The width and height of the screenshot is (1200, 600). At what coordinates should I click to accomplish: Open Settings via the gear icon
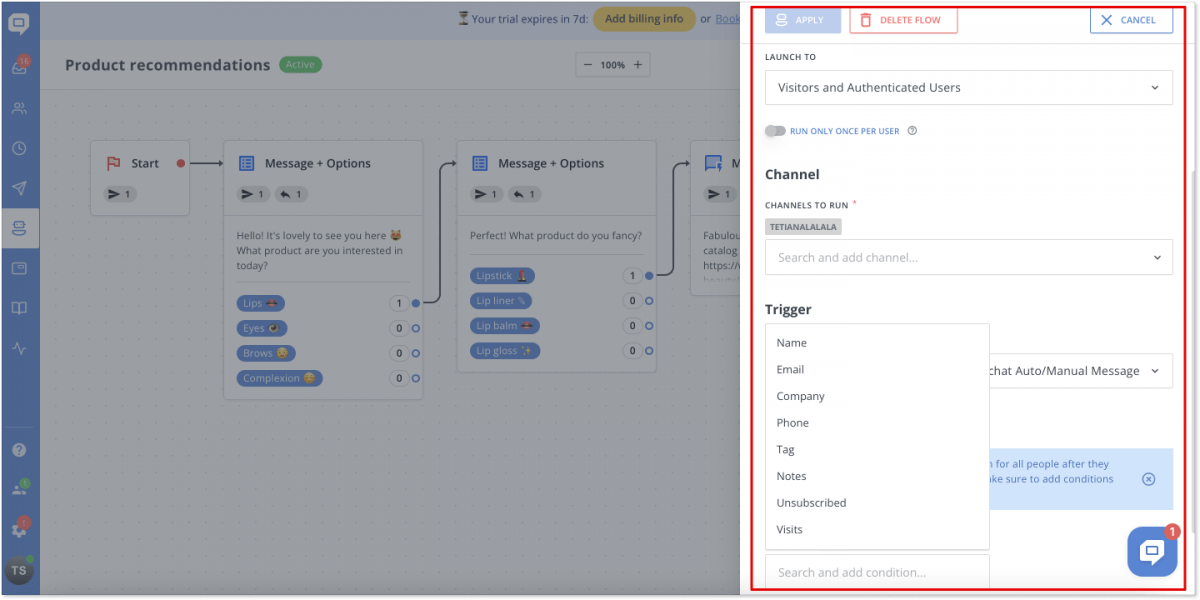(x=19, y=528)
